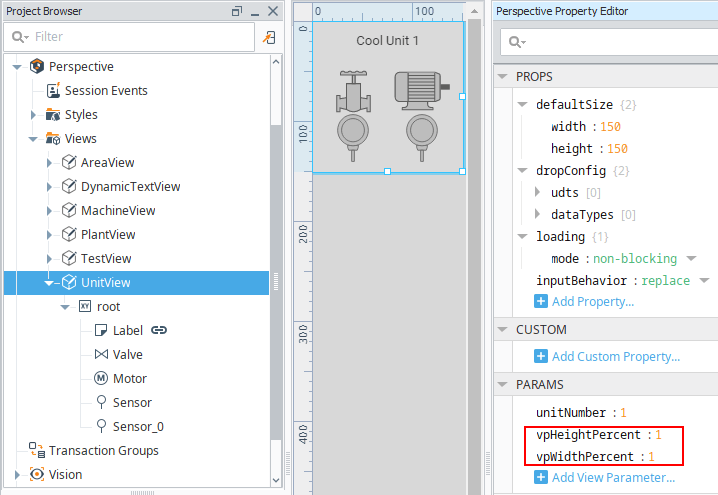Expand the AreaView node
The height and width of the screenshot is (495, 718).
(x=49, y=163)
